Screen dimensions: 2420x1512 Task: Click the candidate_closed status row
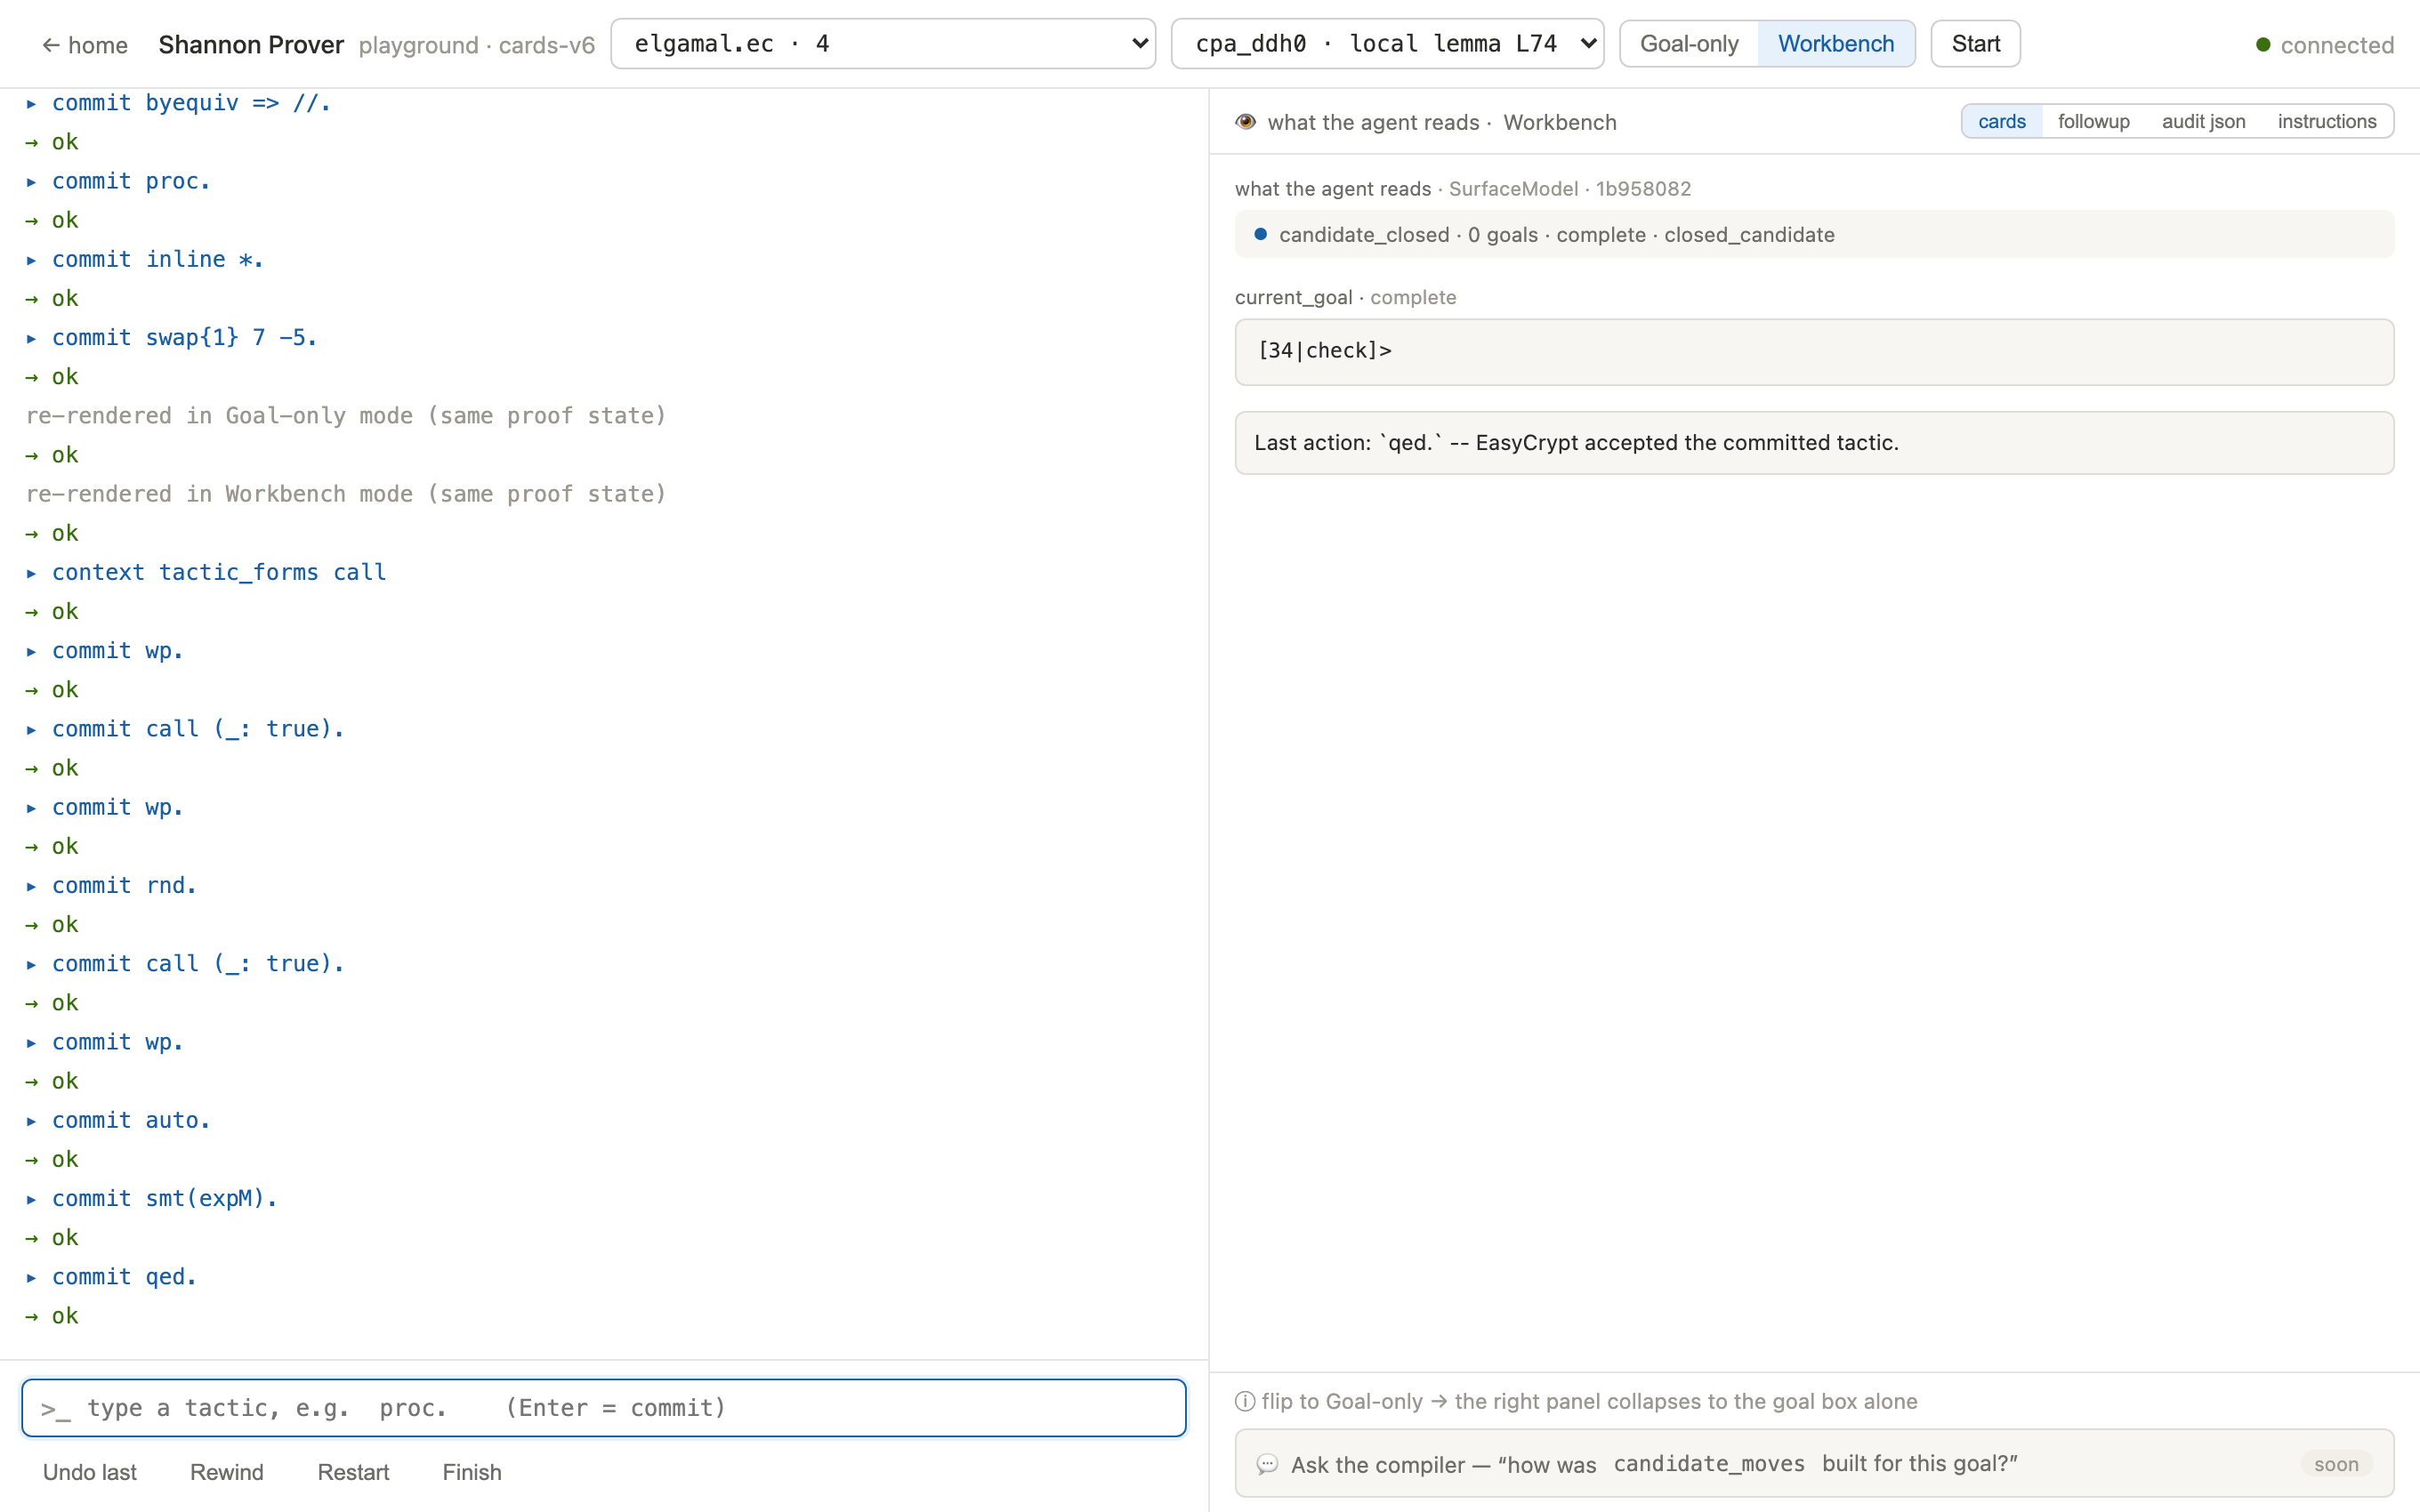pos(1814,234)
